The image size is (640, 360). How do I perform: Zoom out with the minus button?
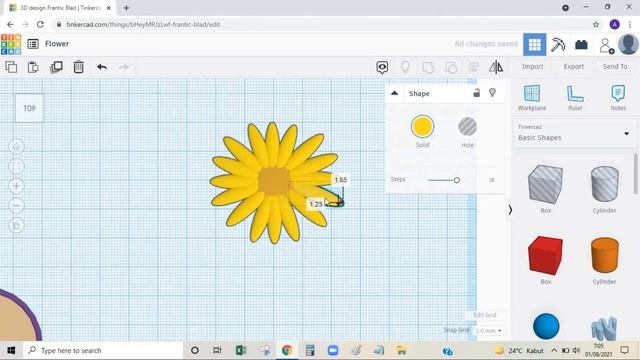point(16,206)
